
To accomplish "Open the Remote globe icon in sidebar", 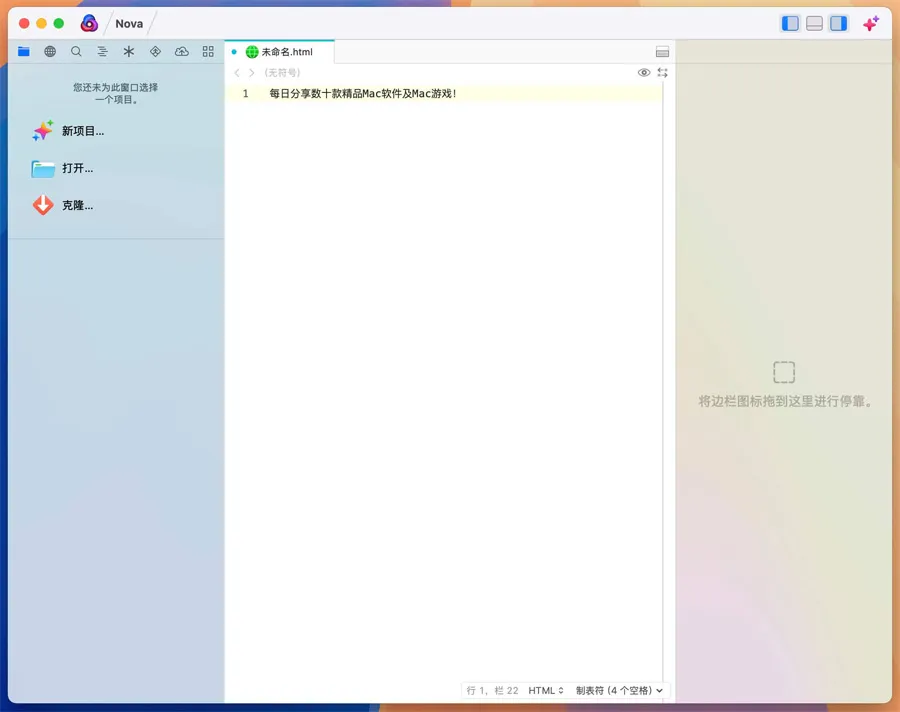I will tap(50, 51).
